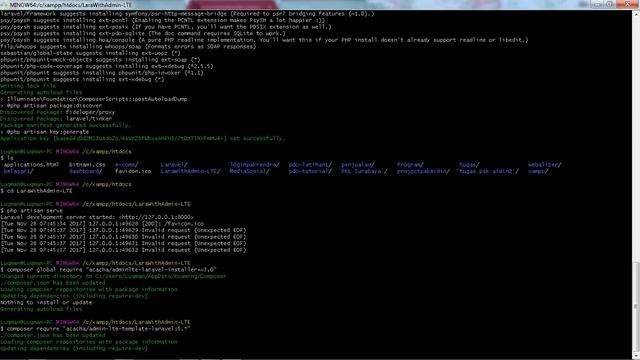The image size is (640, 360).
Task: Click 'Writing lock file' line
Action: 28,86
